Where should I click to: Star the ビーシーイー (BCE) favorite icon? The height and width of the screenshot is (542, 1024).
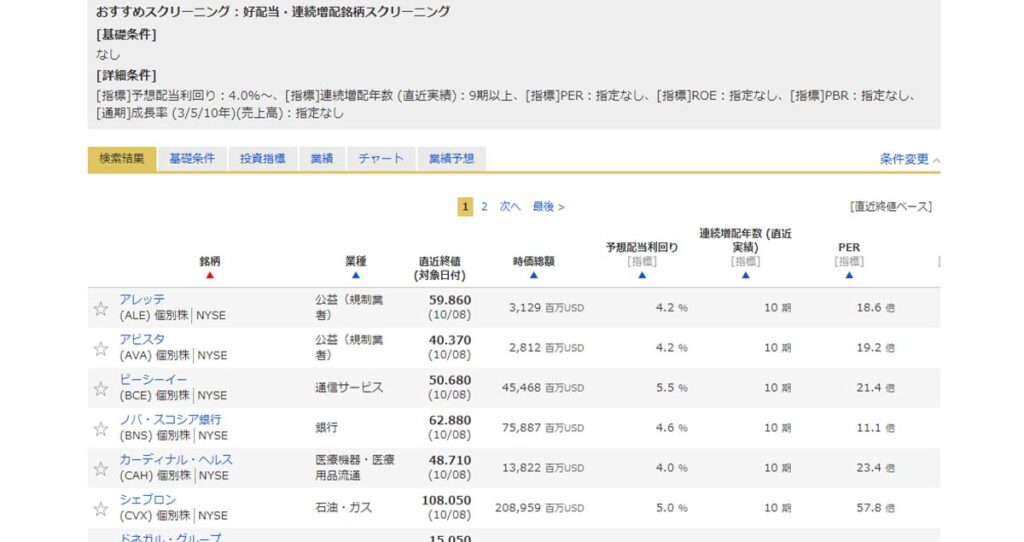101,389
